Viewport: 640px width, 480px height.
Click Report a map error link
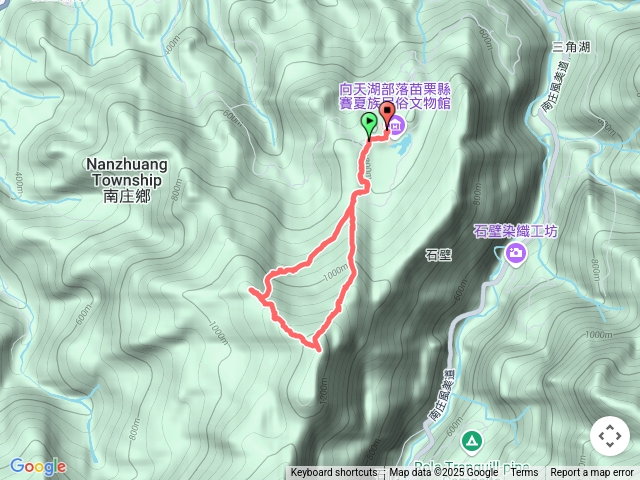pyautogui.click(x=592, y=473)
